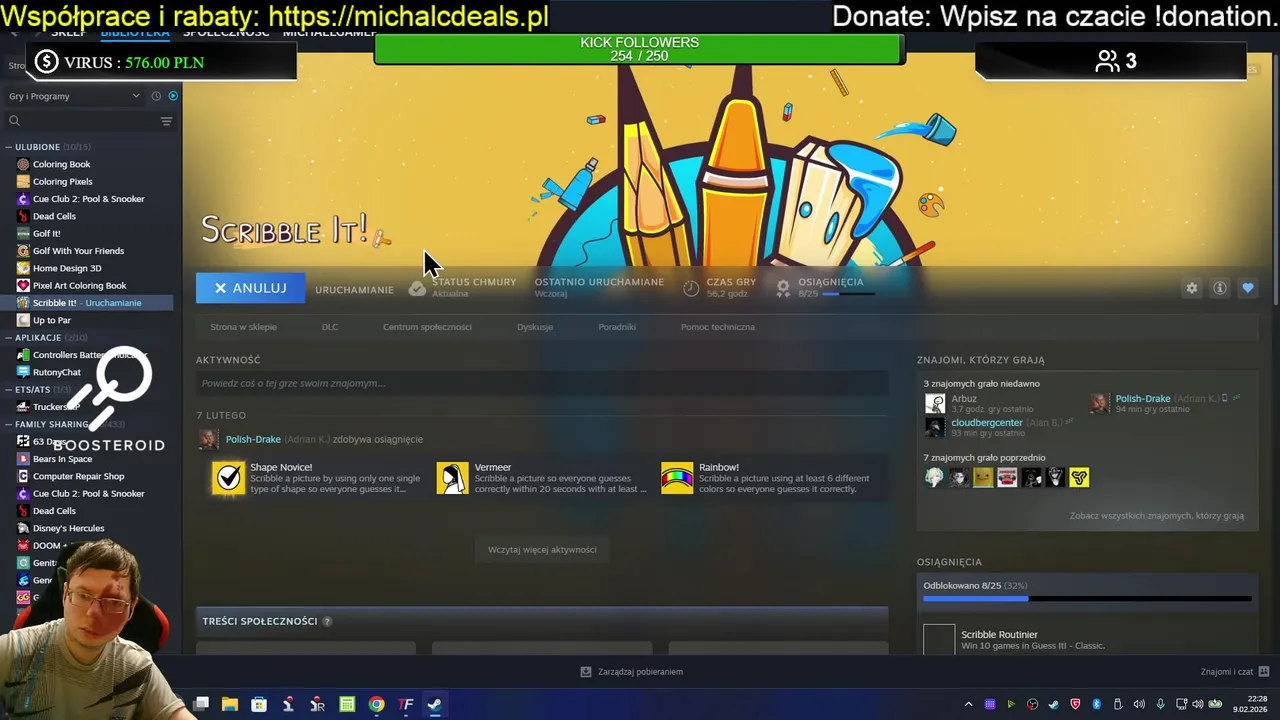1280x720 pixels.
Task: Select Home Design 3D
Action: (x=67, y=268)
